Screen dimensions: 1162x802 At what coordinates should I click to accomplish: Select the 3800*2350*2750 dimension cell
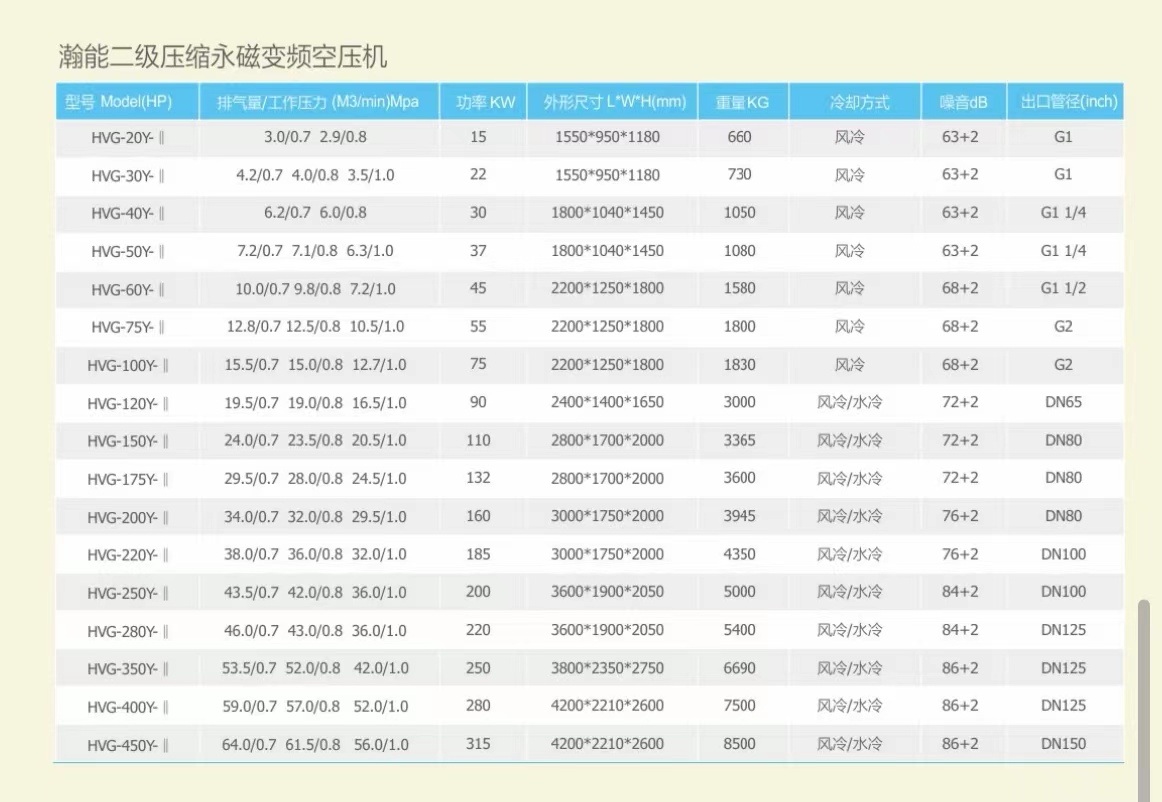[607, 668]
